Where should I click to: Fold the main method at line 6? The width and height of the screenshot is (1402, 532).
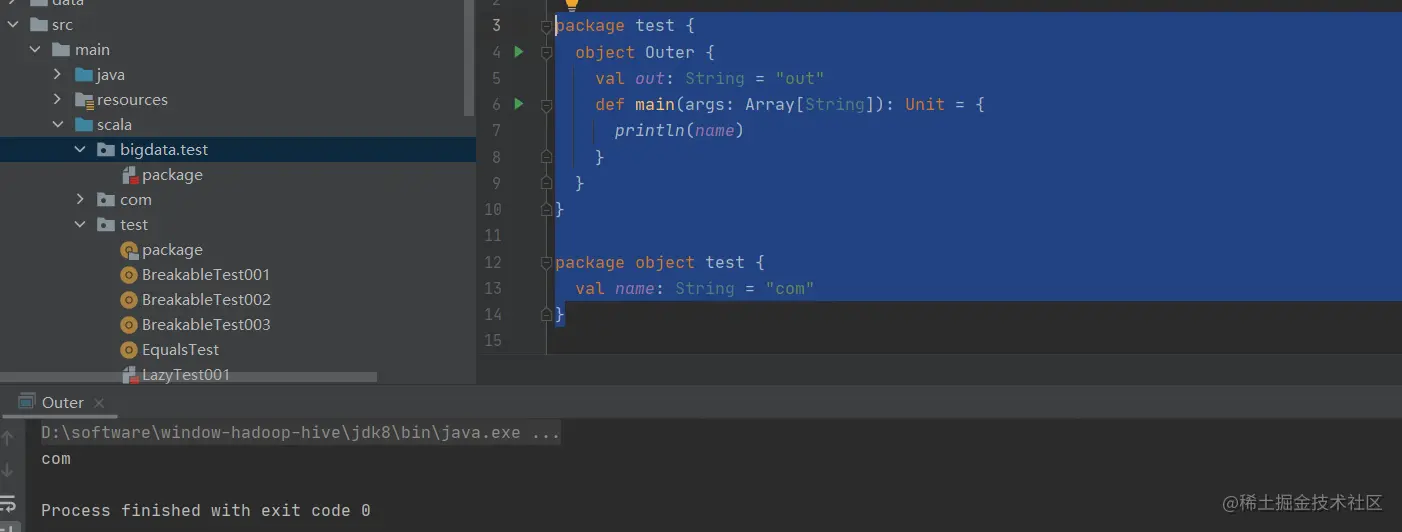point(547,105)
